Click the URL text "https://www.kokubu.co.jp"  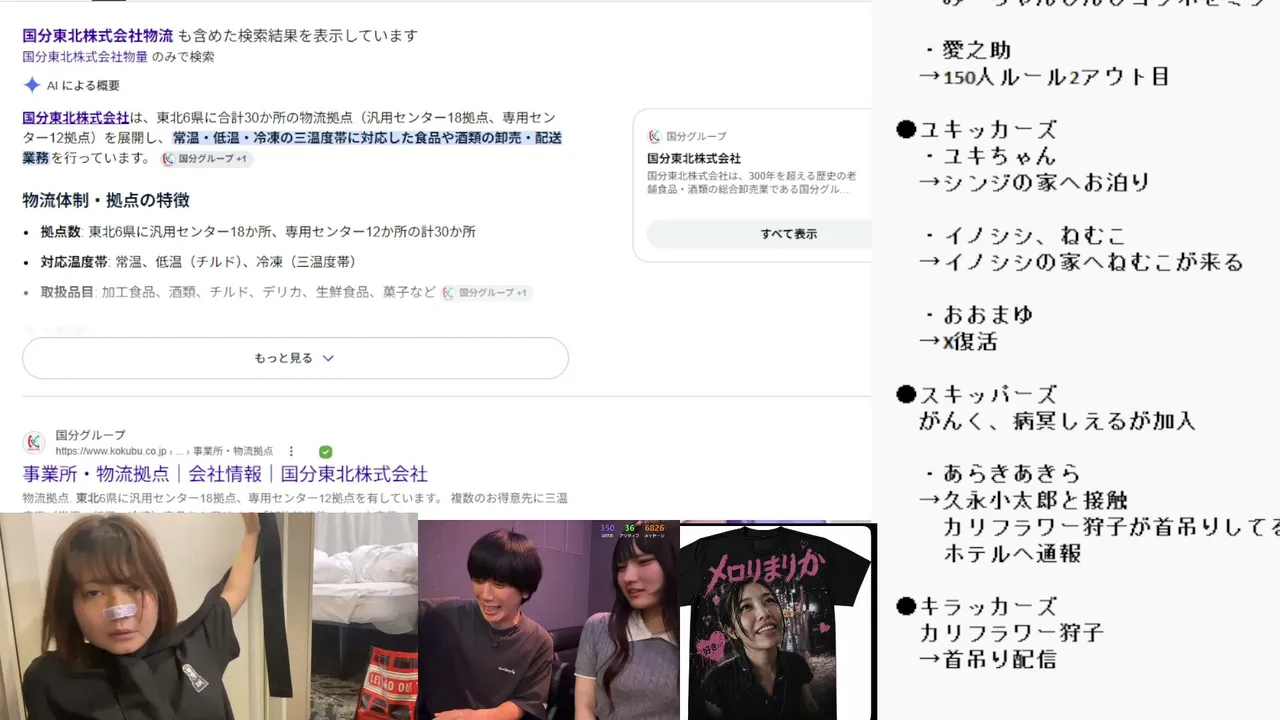click(111, 451)
